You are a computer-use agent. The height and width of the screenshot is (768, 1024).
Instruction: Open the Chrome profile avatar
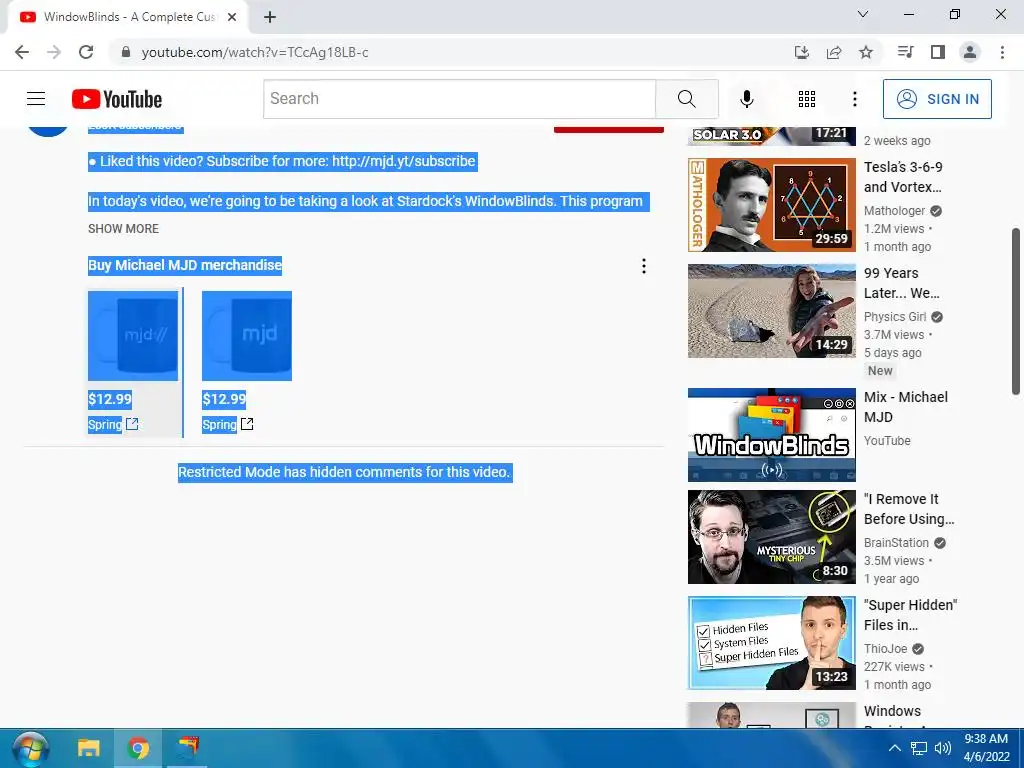pos(970,52)
